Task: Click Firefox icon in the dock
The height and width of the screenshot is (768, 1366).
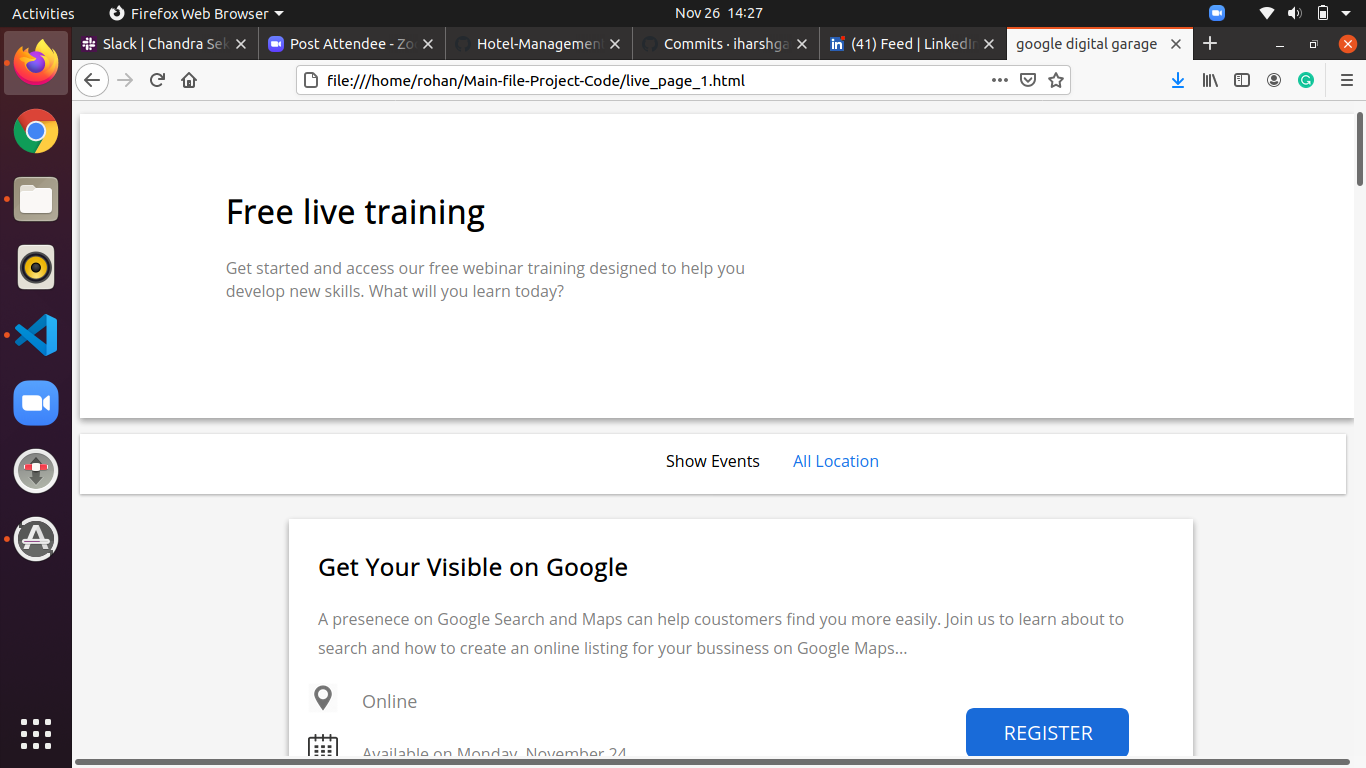Action: click(36, 63)
